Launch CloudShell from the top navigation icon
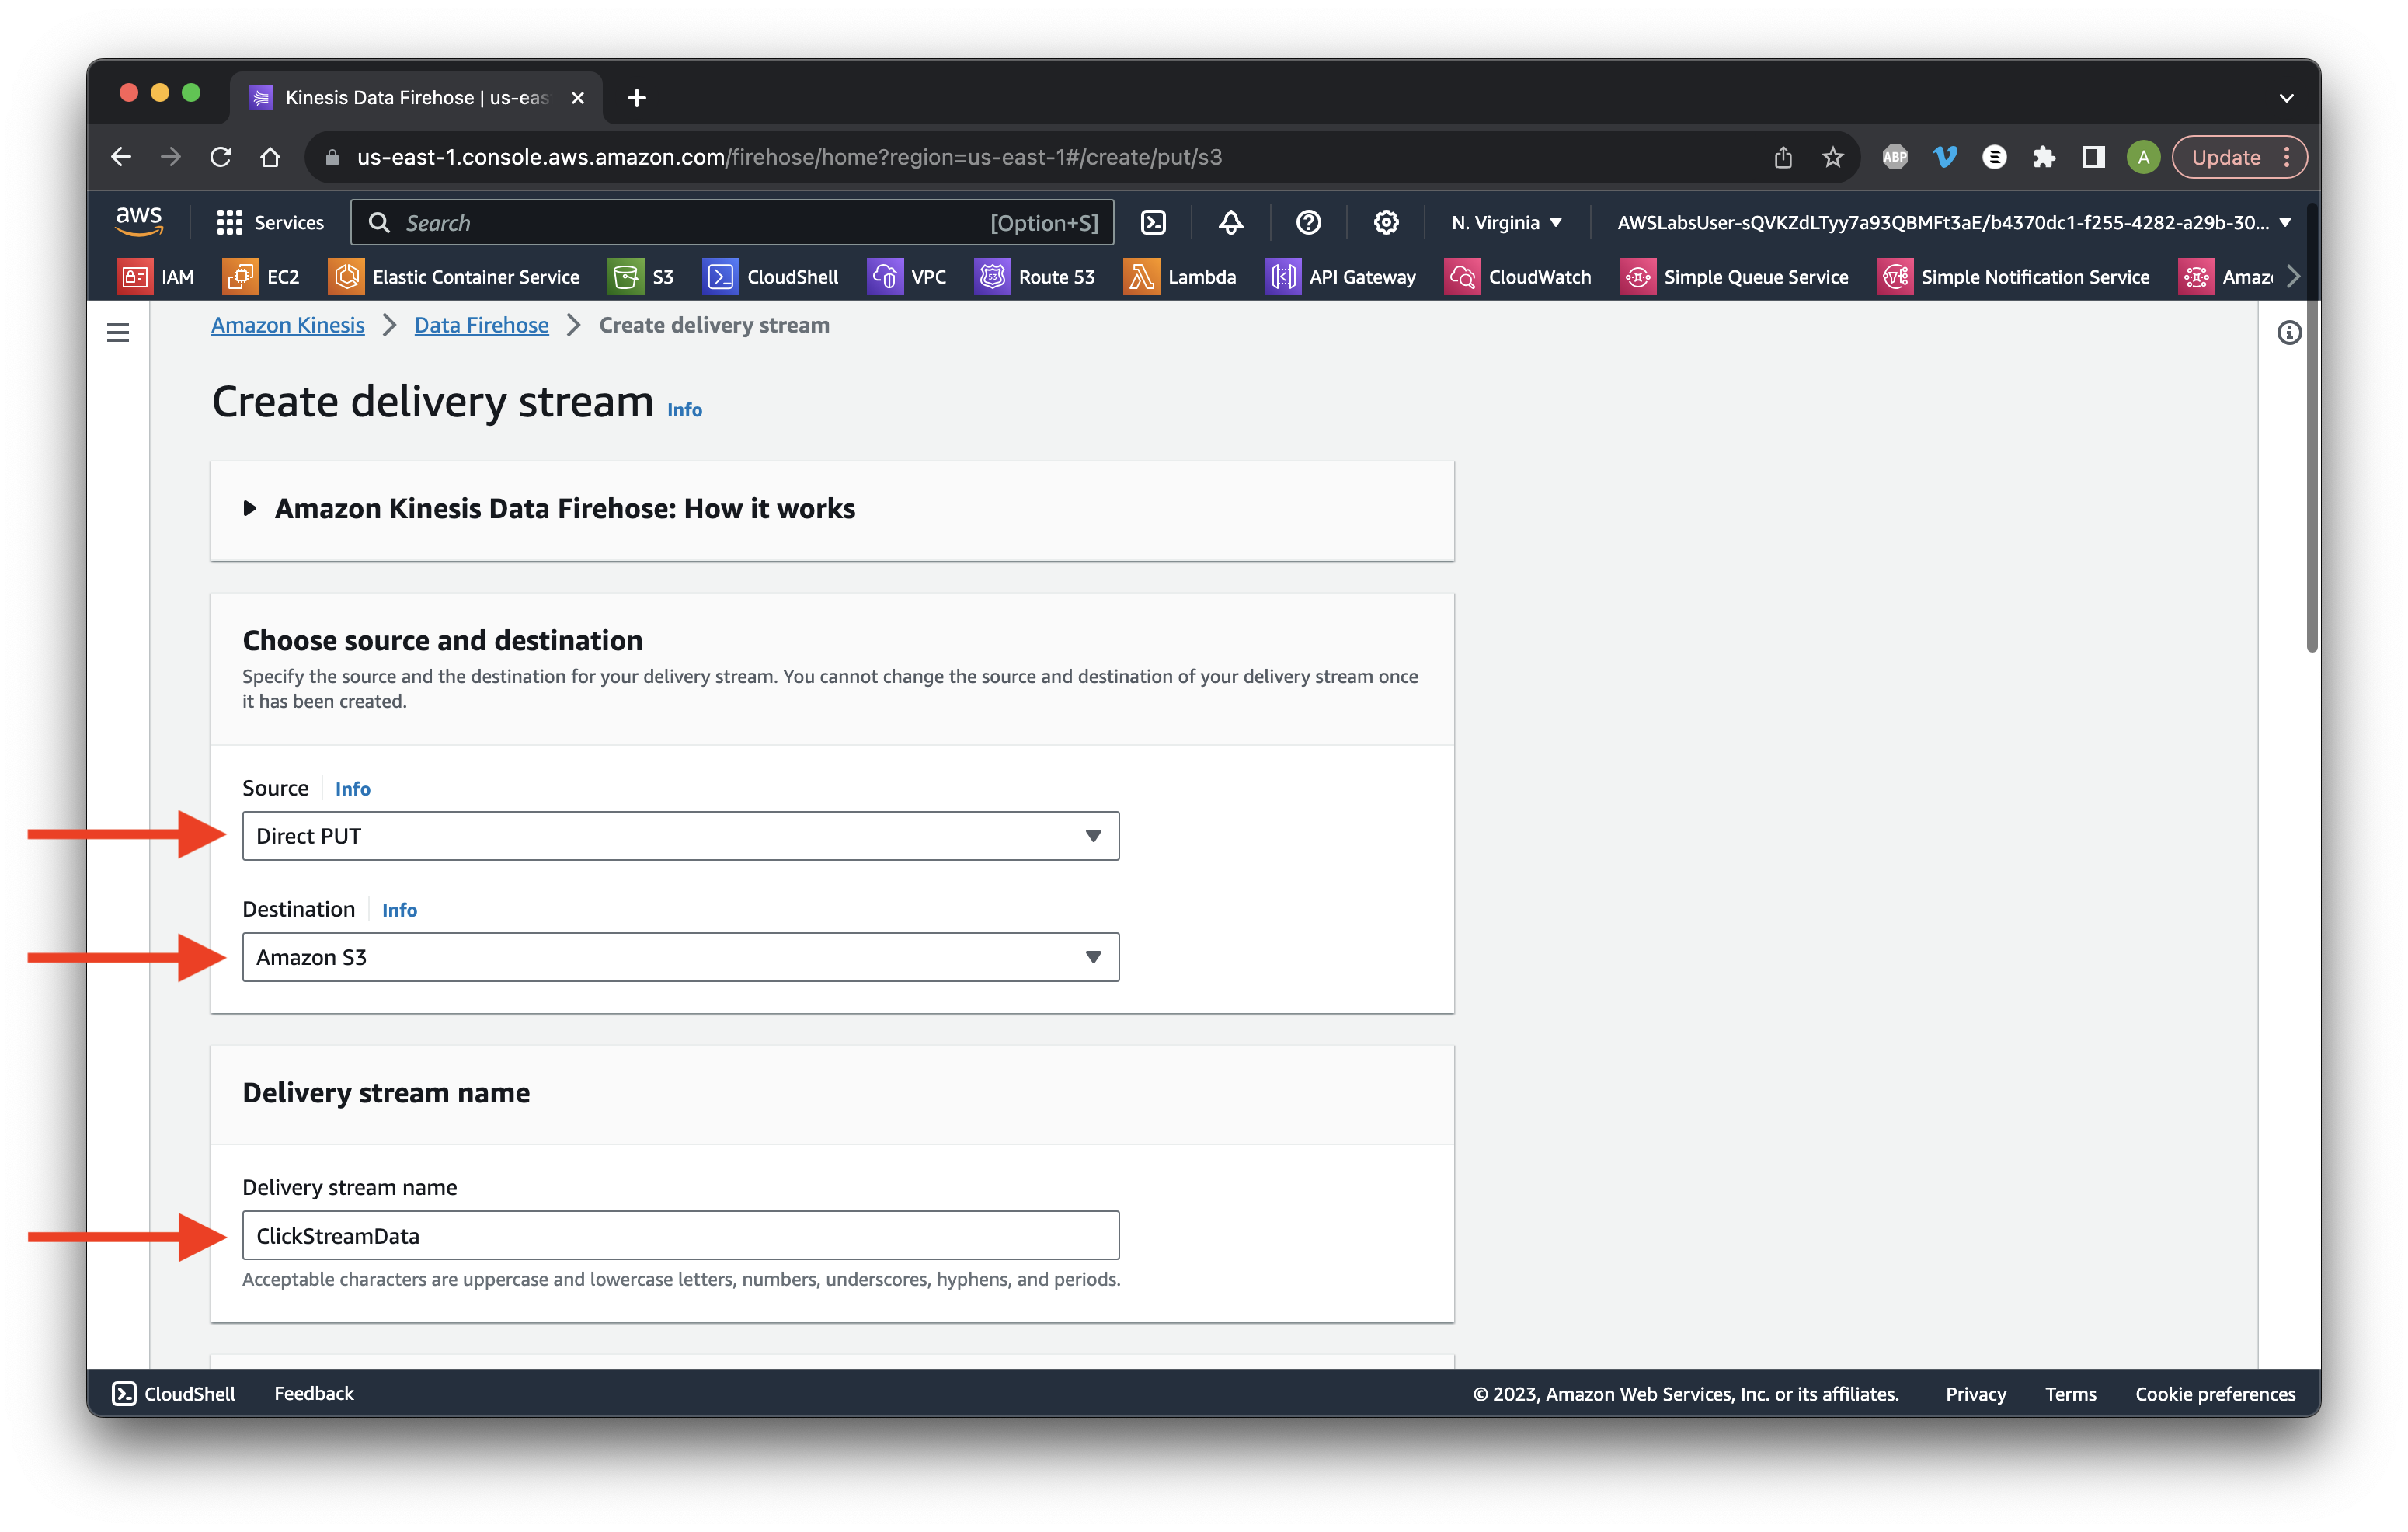The image size is (2408, 1532). [x=1153, y=222]
